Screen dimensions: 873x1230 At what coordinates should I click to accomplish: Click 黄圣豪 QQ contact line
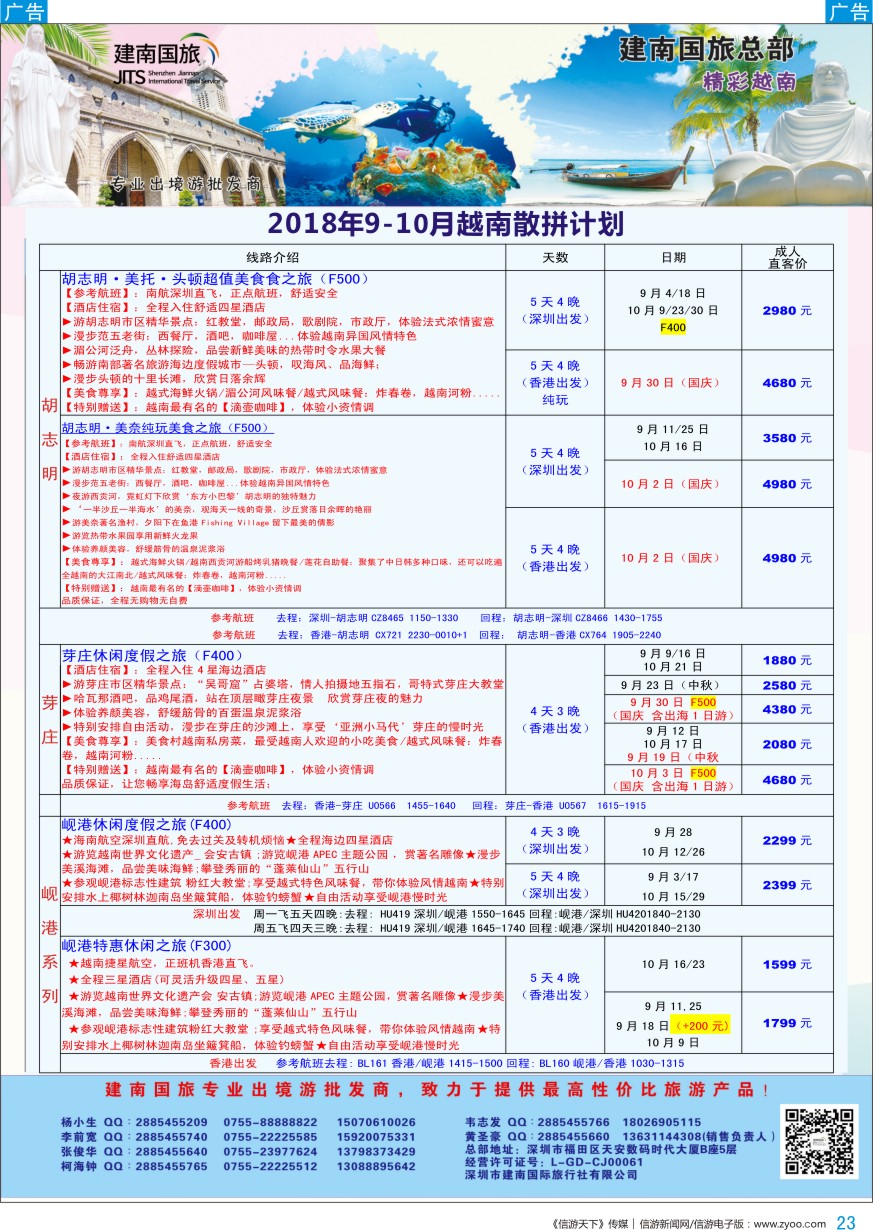(622, 1137)
